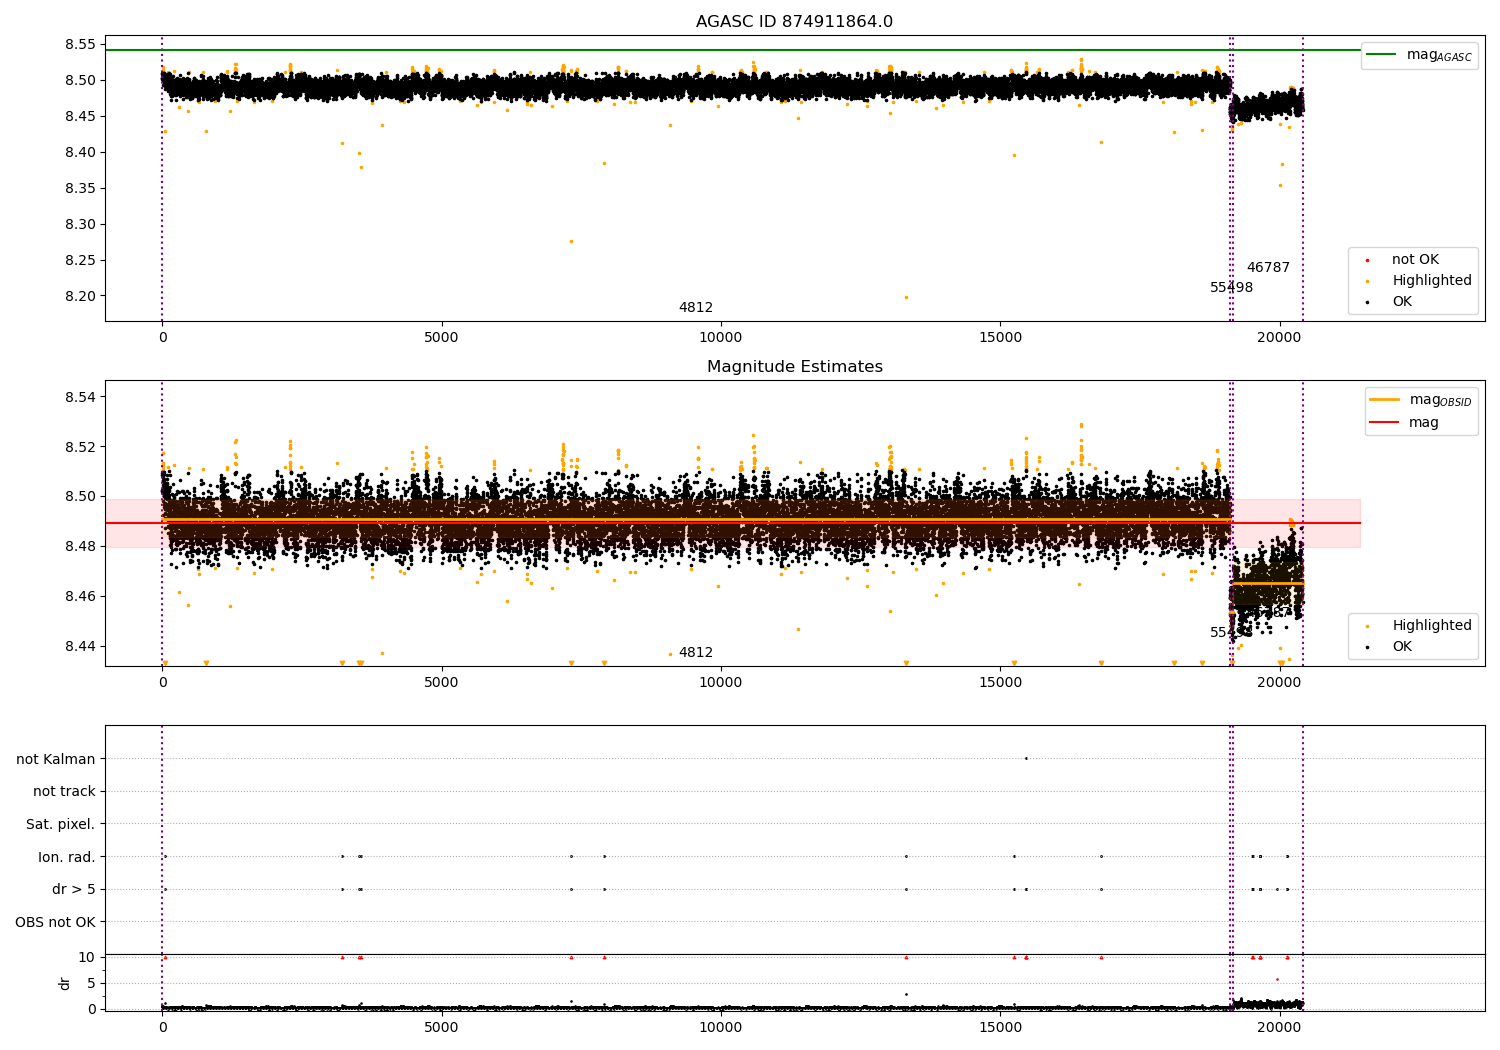Viewport: 1500px width, 1050px height.
Task: Click the "not track" axis label
Action: tap(64, 792)
